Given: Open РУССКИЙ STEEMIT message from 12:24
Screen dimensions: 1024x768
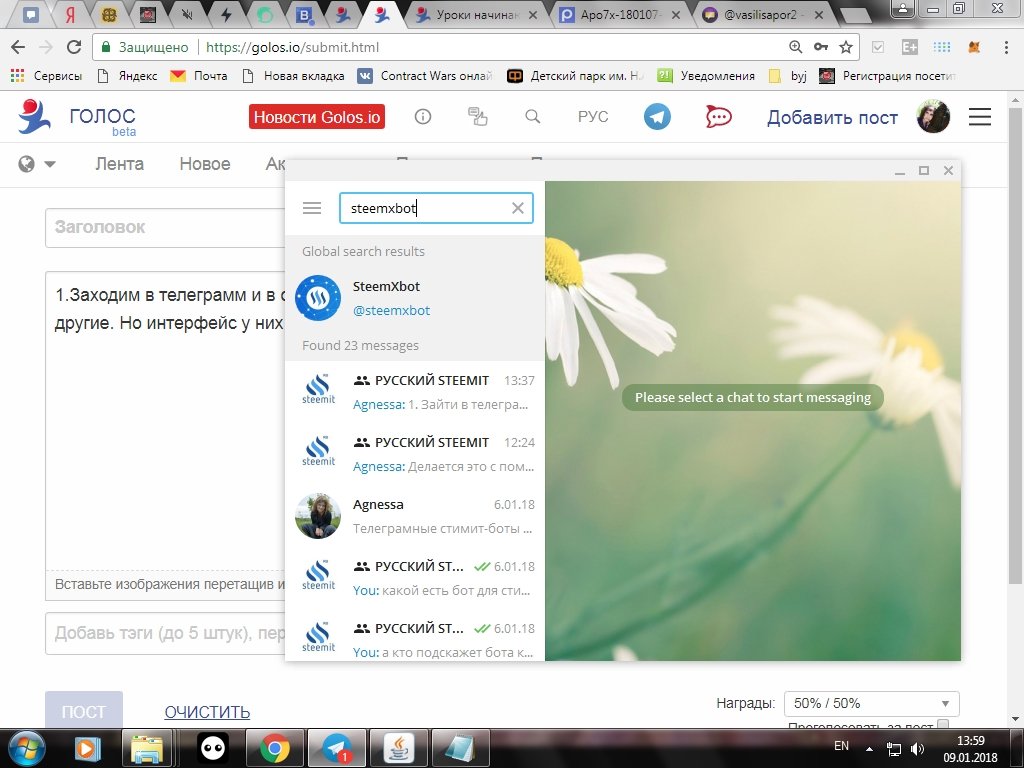Looking at the screenshot, I should [415, 454].
